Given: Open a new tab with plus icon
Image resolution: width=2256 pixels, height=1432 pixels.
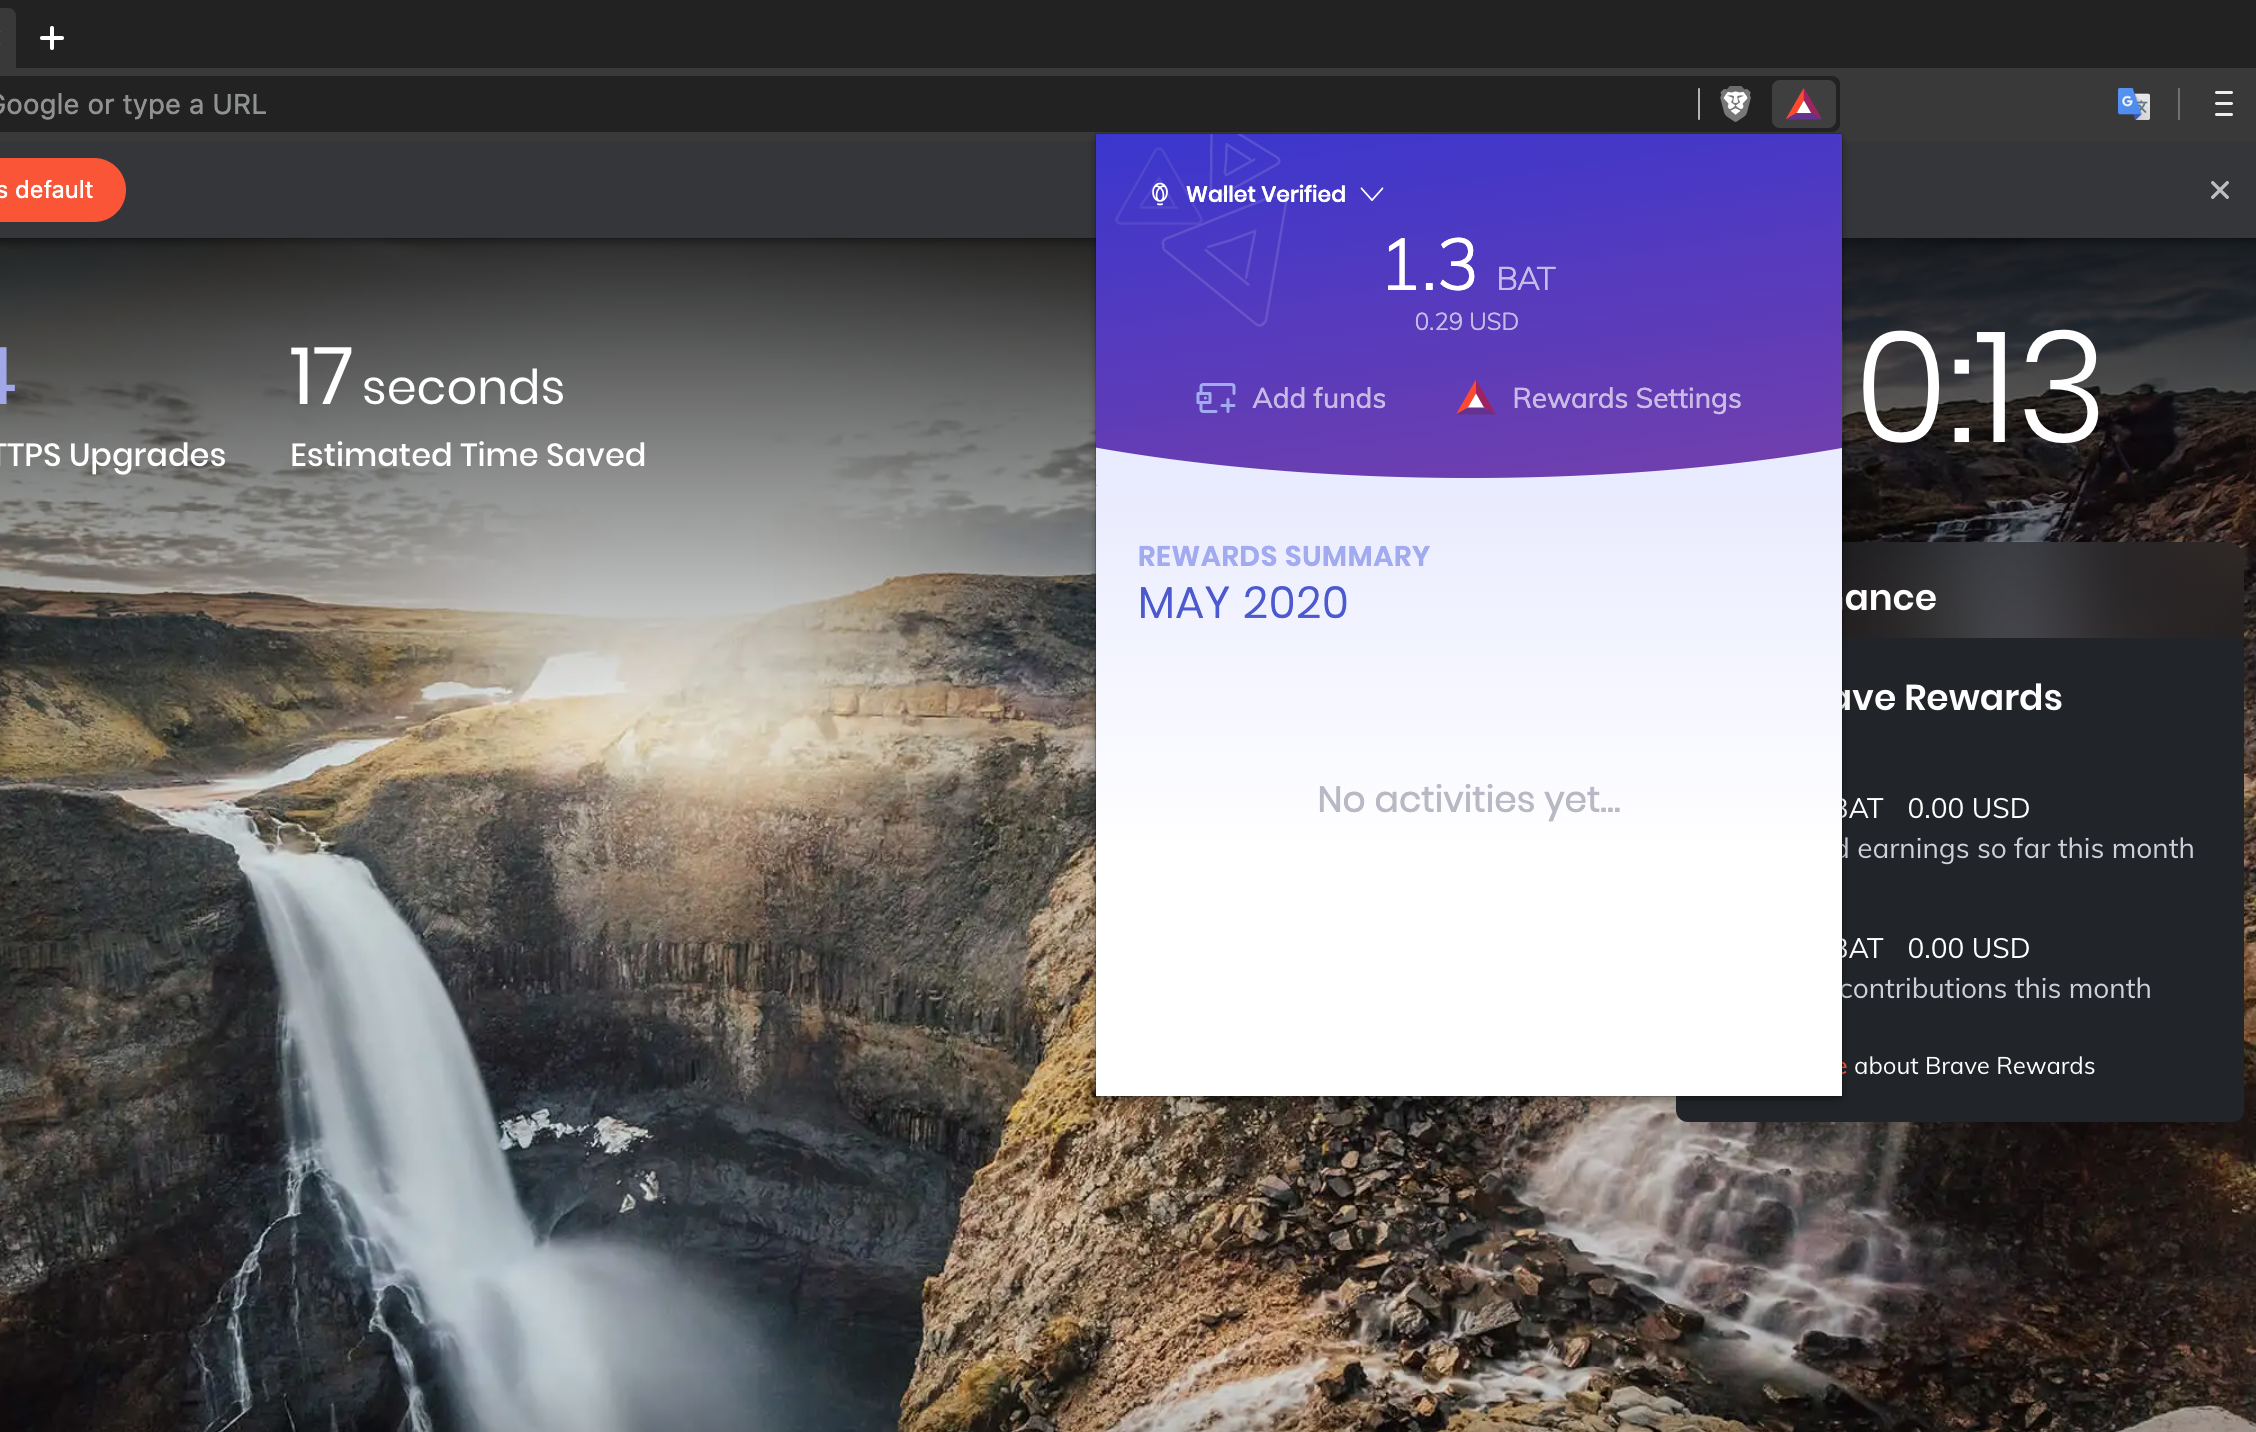Looking at the screenshot, I should 52,38.
